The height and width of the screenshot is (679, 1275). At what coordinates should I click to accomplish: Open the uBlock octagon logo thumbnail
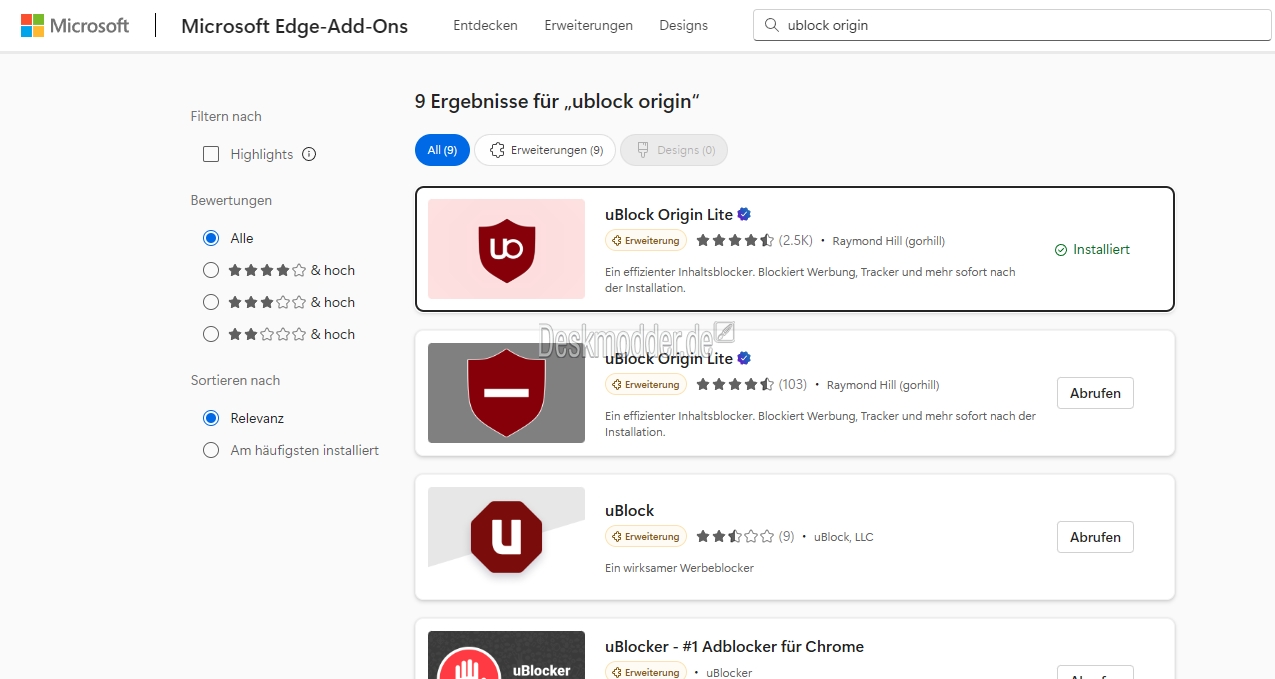click(x=506, y=537)
